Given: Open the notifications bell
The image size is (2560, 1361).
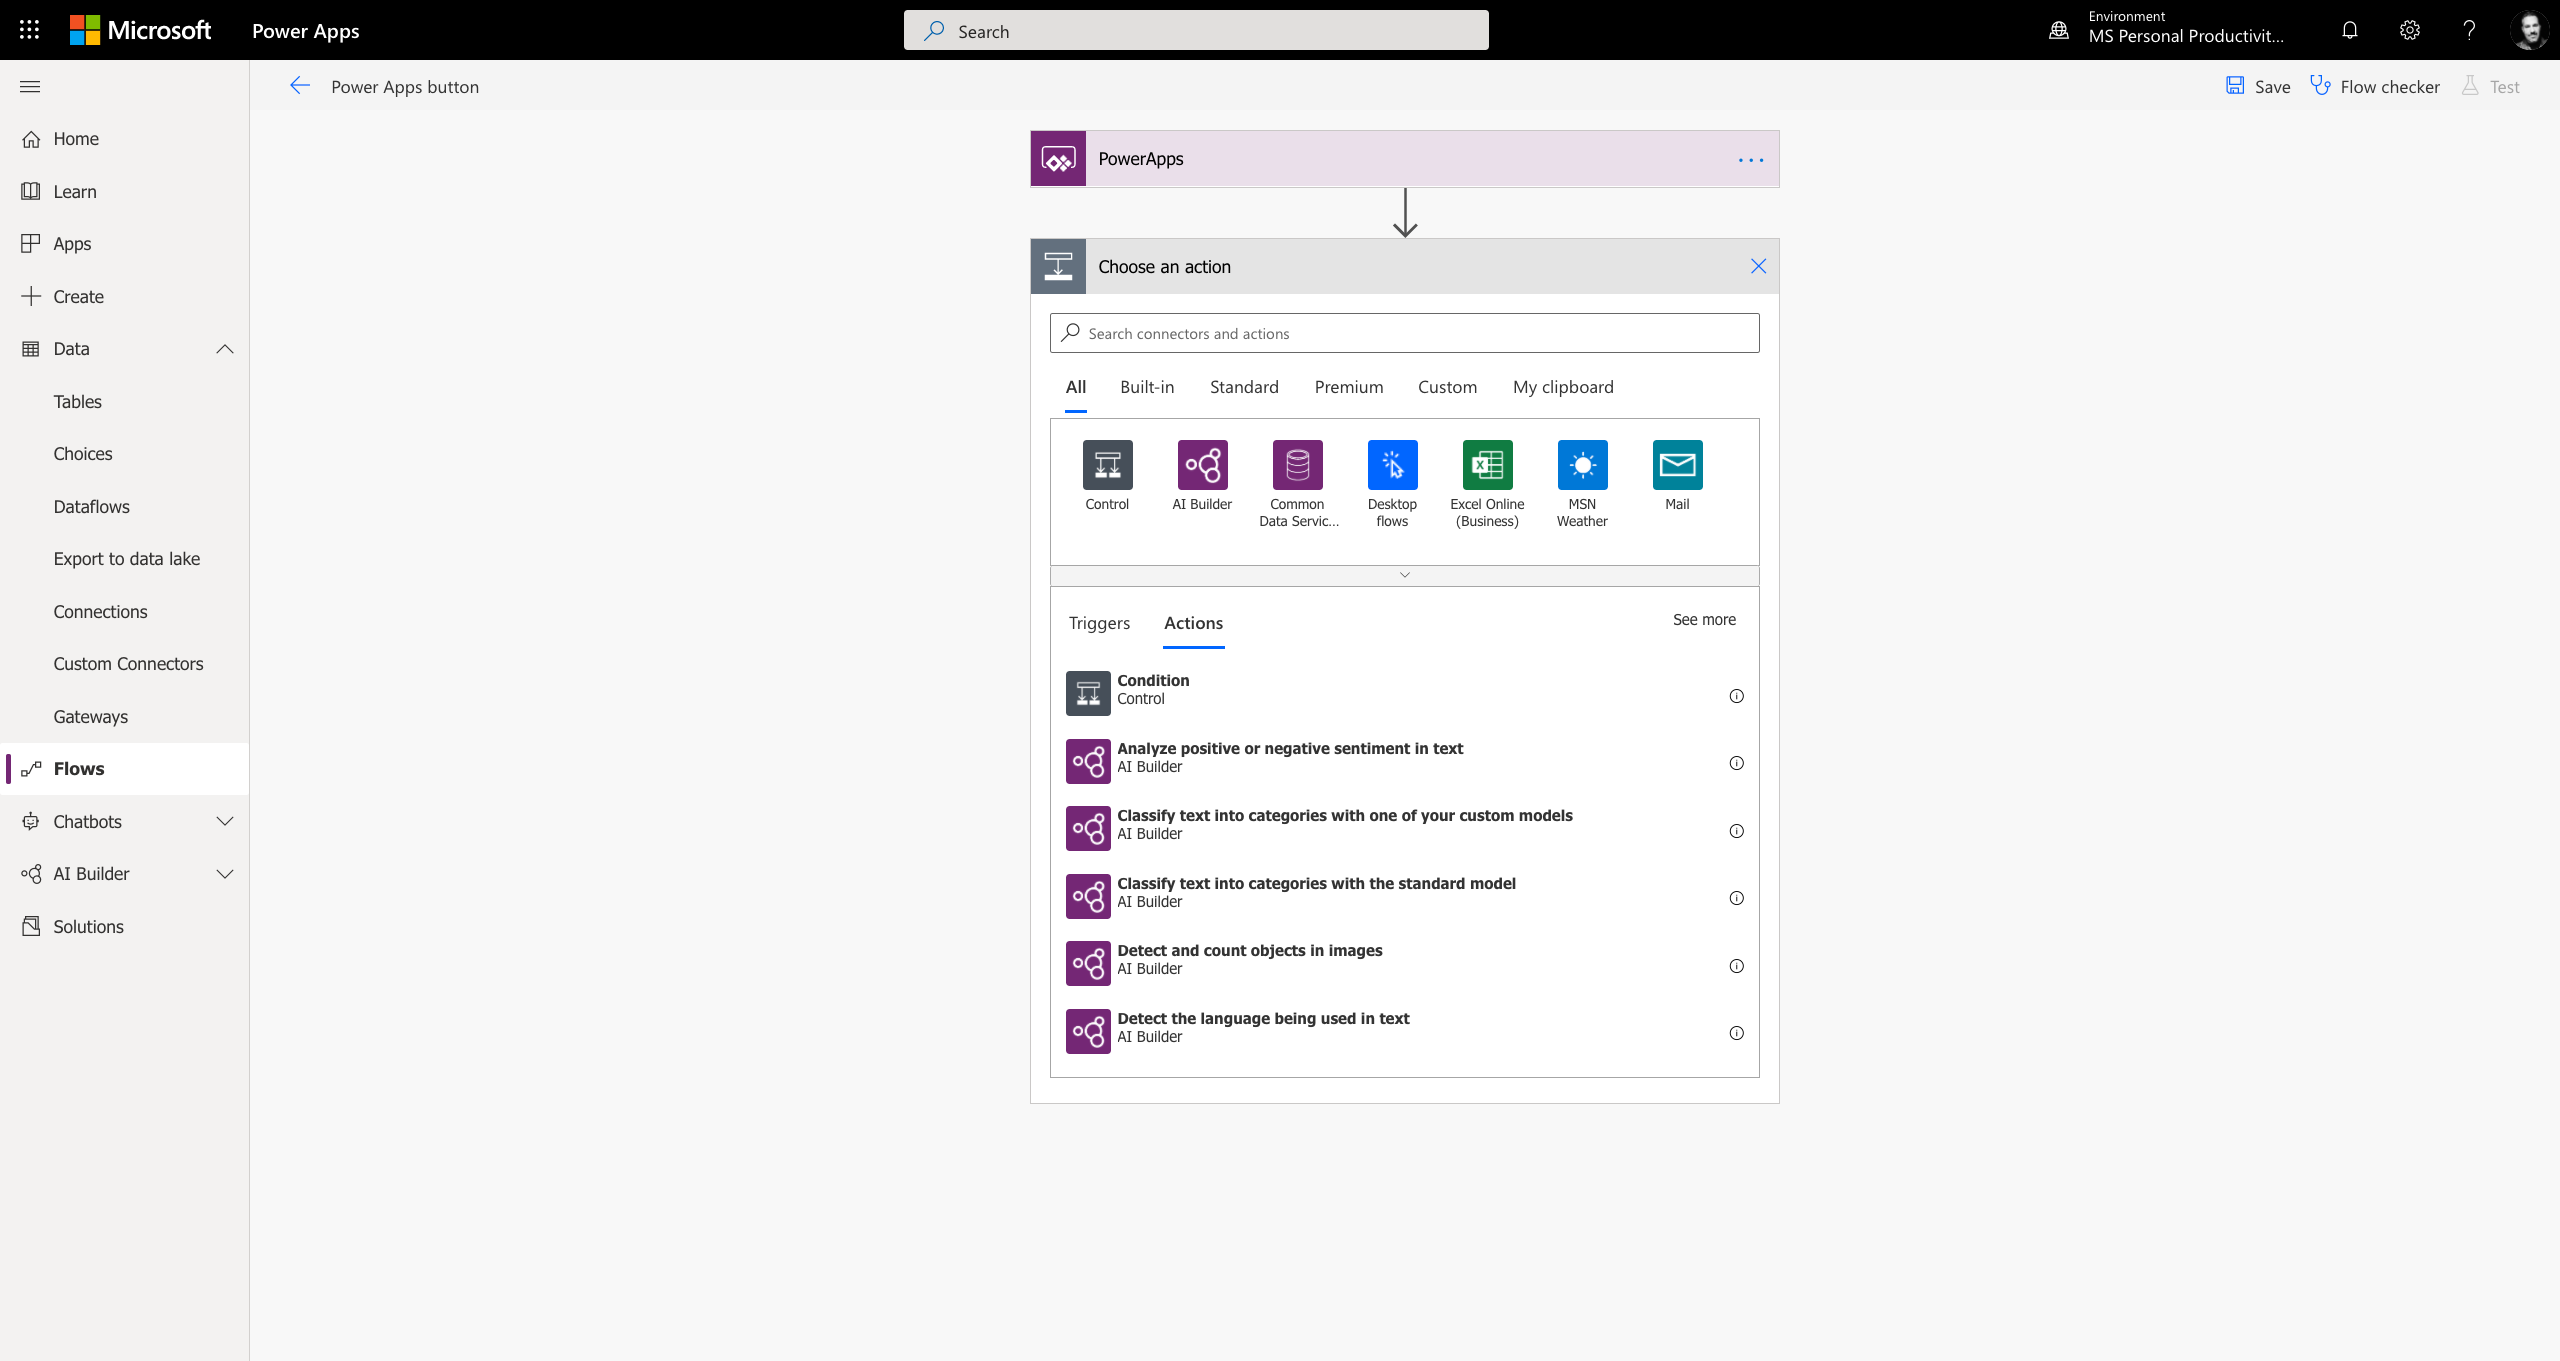Looking at the screenshot, I should pos(2349,30).
